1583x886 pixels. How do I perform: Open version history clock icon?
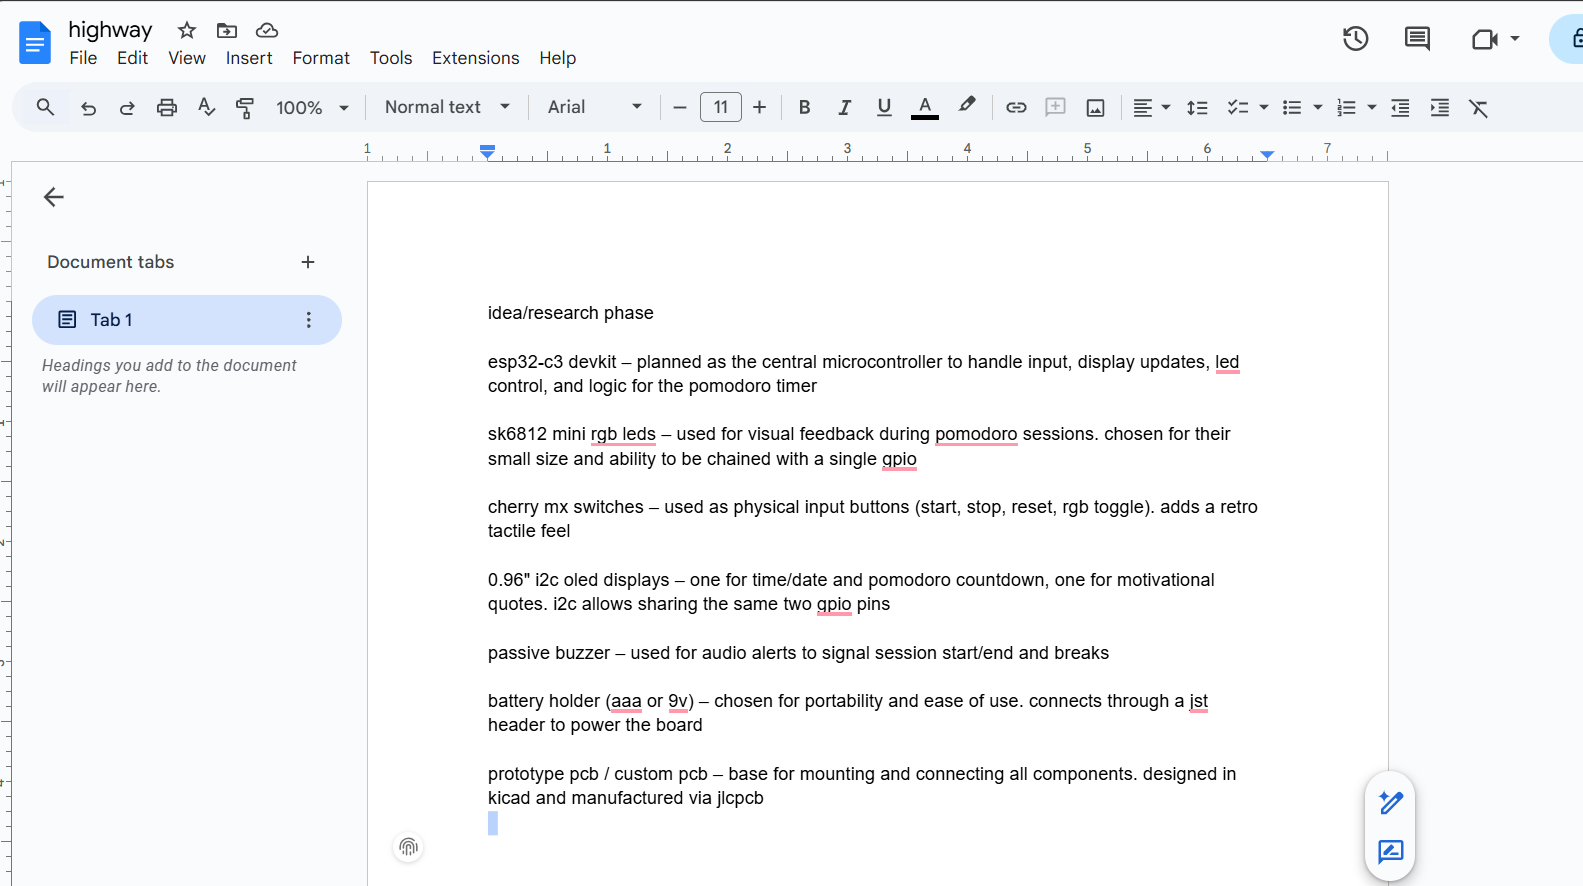(1355, 39)
